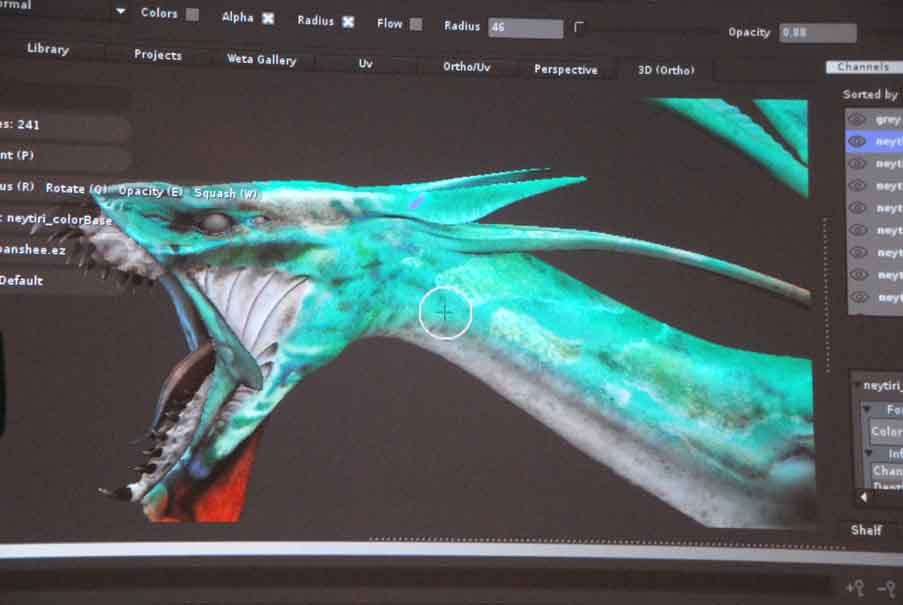Select the highlighted neytiri channel name
Screen dimensions: 903x605
pyautogui.click(x=889, y=142)
